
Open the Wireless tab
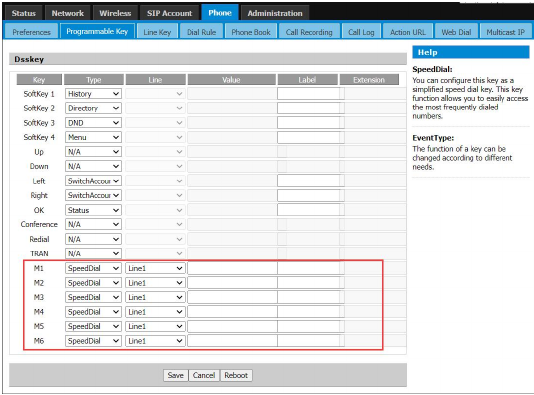115,13
